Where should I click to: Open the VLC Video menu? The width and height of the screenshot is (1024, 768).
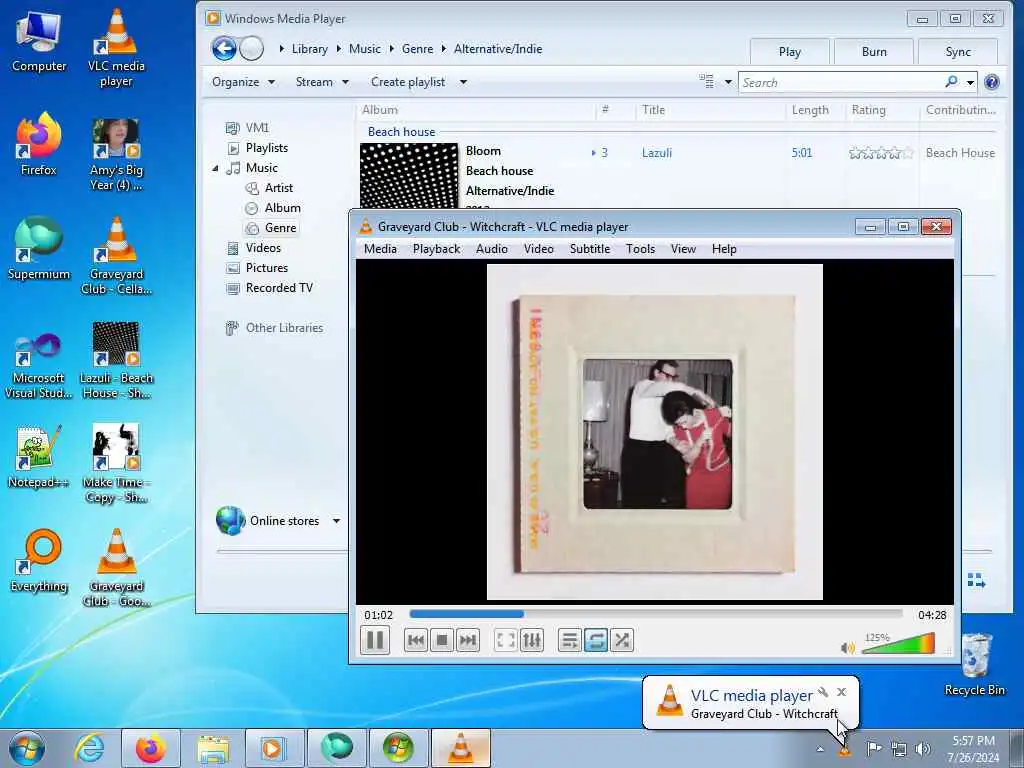[539, 249]
